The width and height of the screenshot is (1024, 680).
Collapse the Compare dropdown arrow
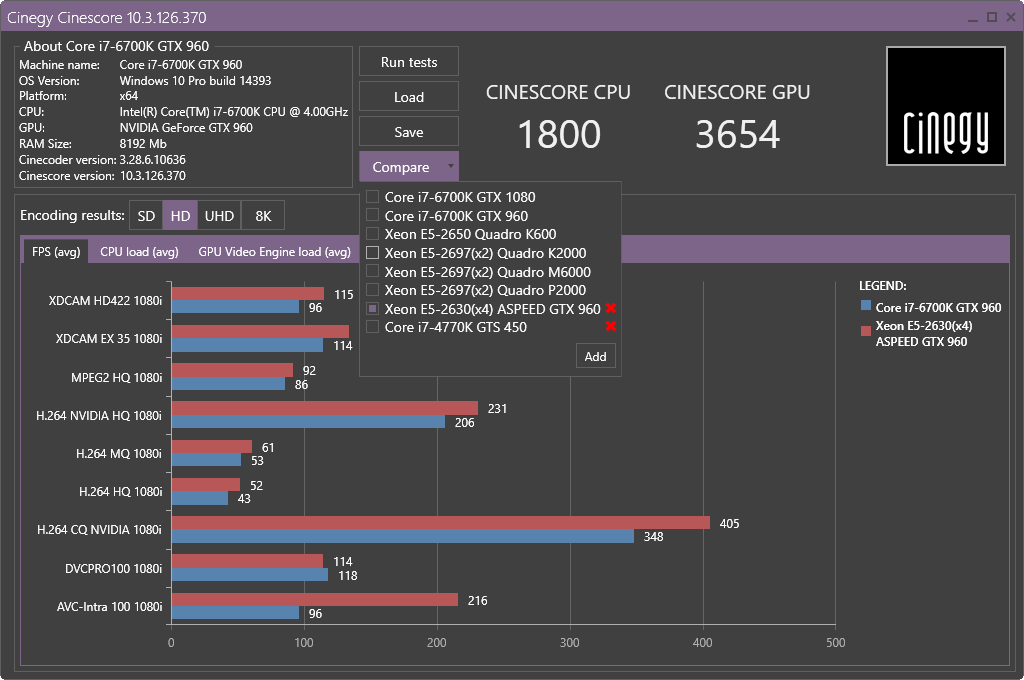[x=451, y=167]
